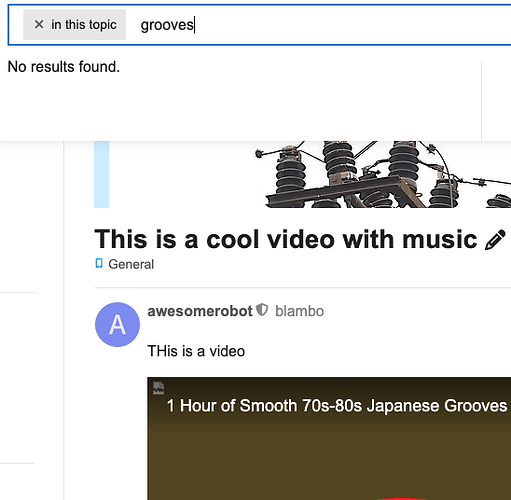The height and width of the screenshot is (500, 511).
Task: Click the blambo name next to the shield
Action: pyautogui.click(x=299, y=311)
